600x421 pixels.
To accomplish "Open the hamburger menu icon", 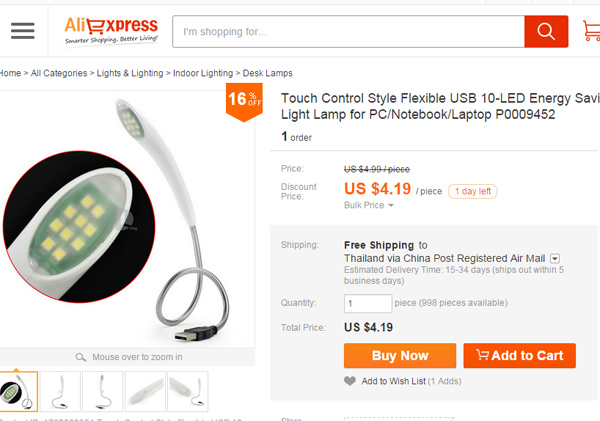I will tap(22, 31).
